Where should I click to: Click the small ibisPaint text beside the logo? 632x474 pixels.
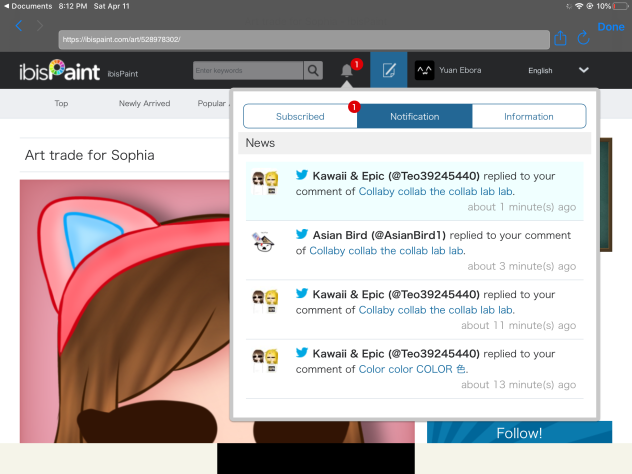coord(123,74)
